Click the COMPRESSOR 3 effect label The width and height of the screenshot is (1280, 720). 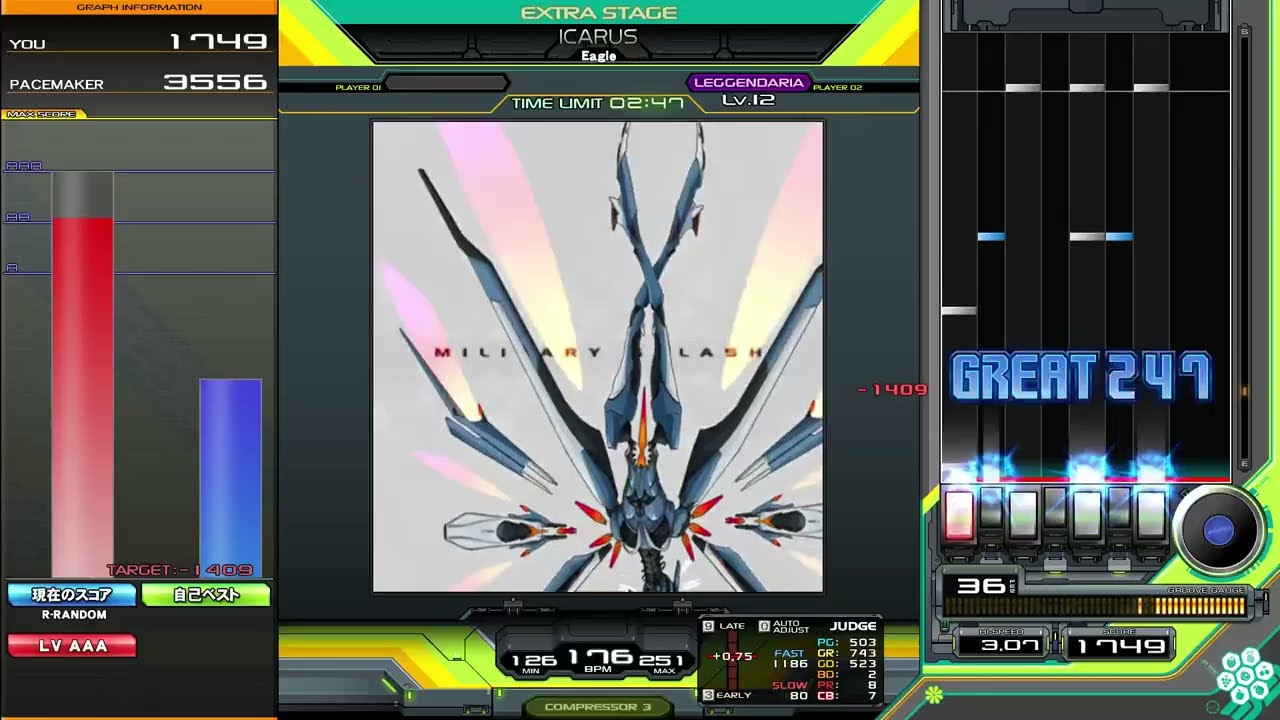[598, 707]
